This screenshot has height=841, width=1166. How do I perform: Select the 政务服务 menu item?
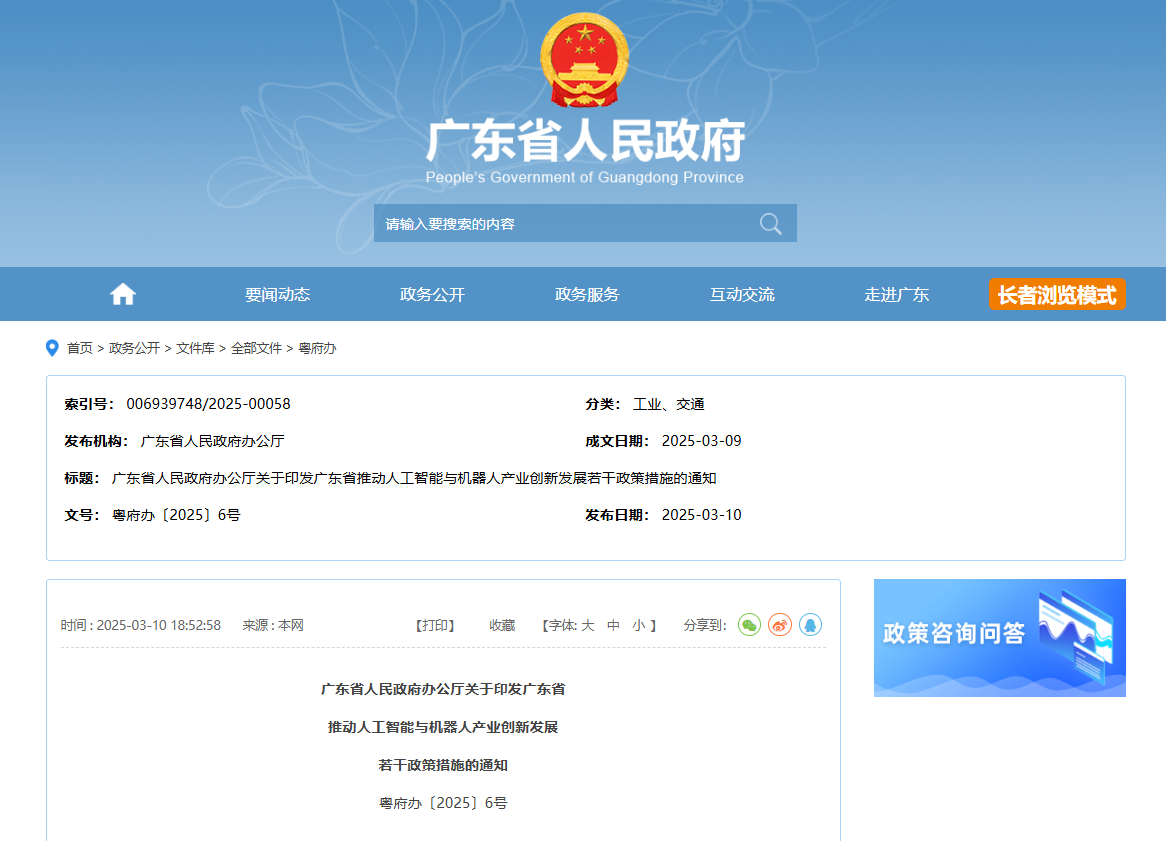click(x=587, y=294)
